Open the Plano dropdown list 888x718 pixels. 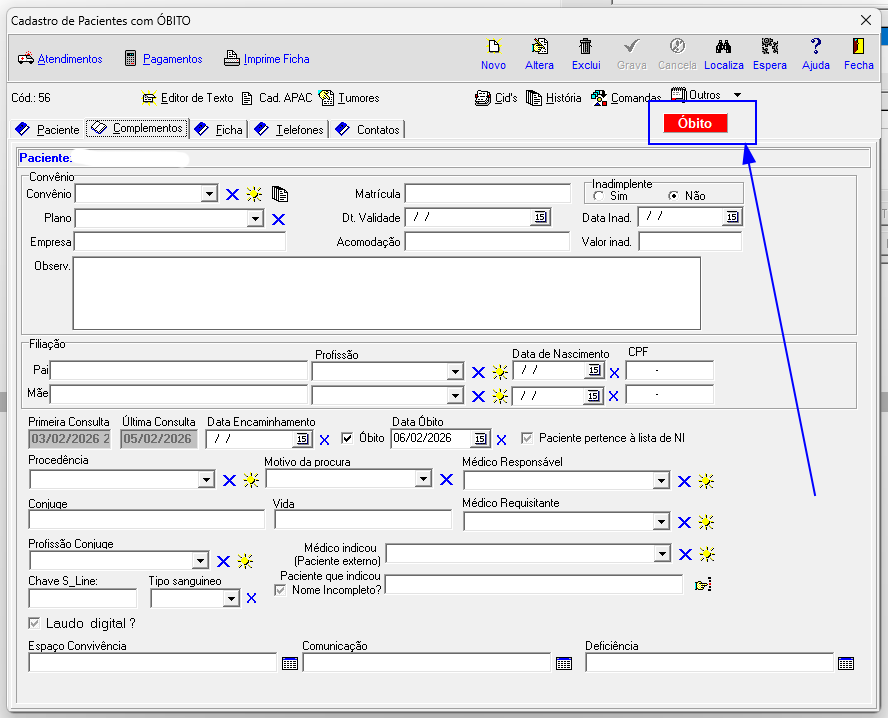pyautogui.click(x=255, y=219)
